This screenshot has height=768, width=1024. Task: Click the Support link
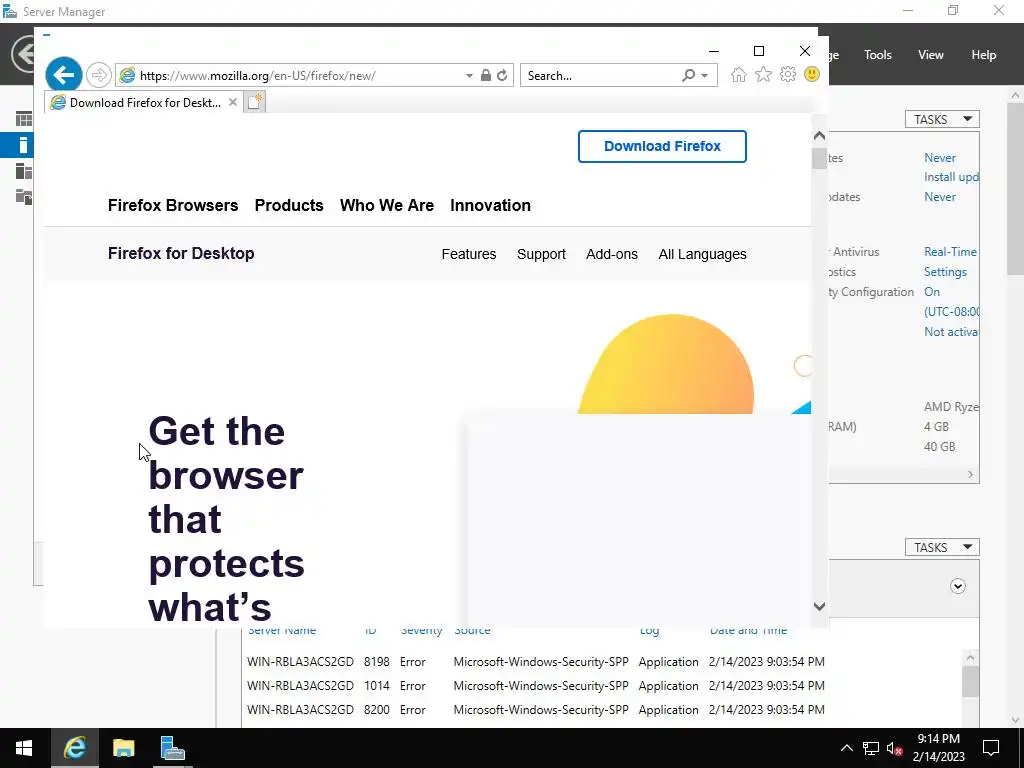pos(541,254)
